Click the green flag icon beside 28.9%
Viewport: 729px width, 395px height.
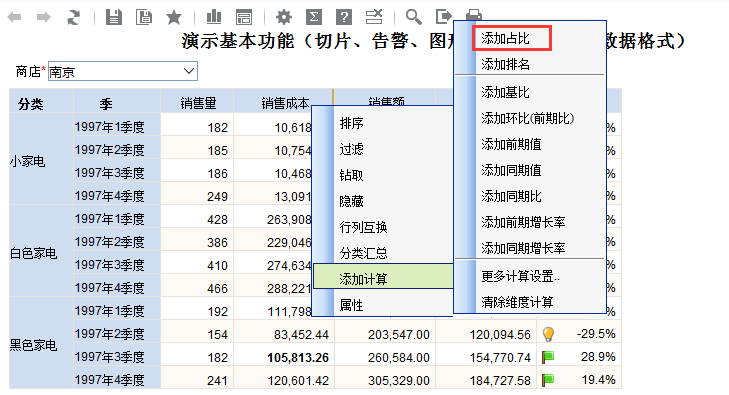click(548, 357)
